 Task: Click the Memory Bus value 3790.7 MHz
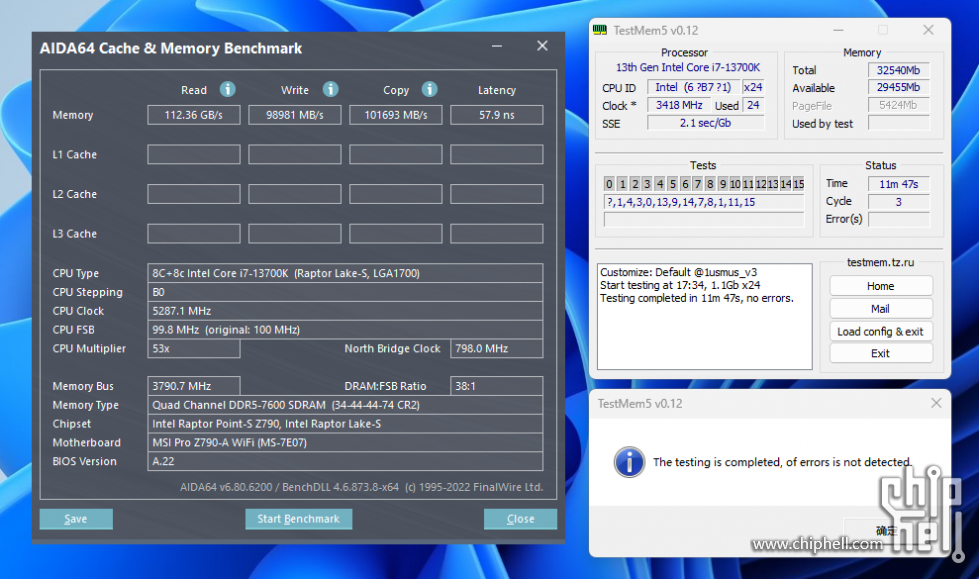tap(194, 386)
